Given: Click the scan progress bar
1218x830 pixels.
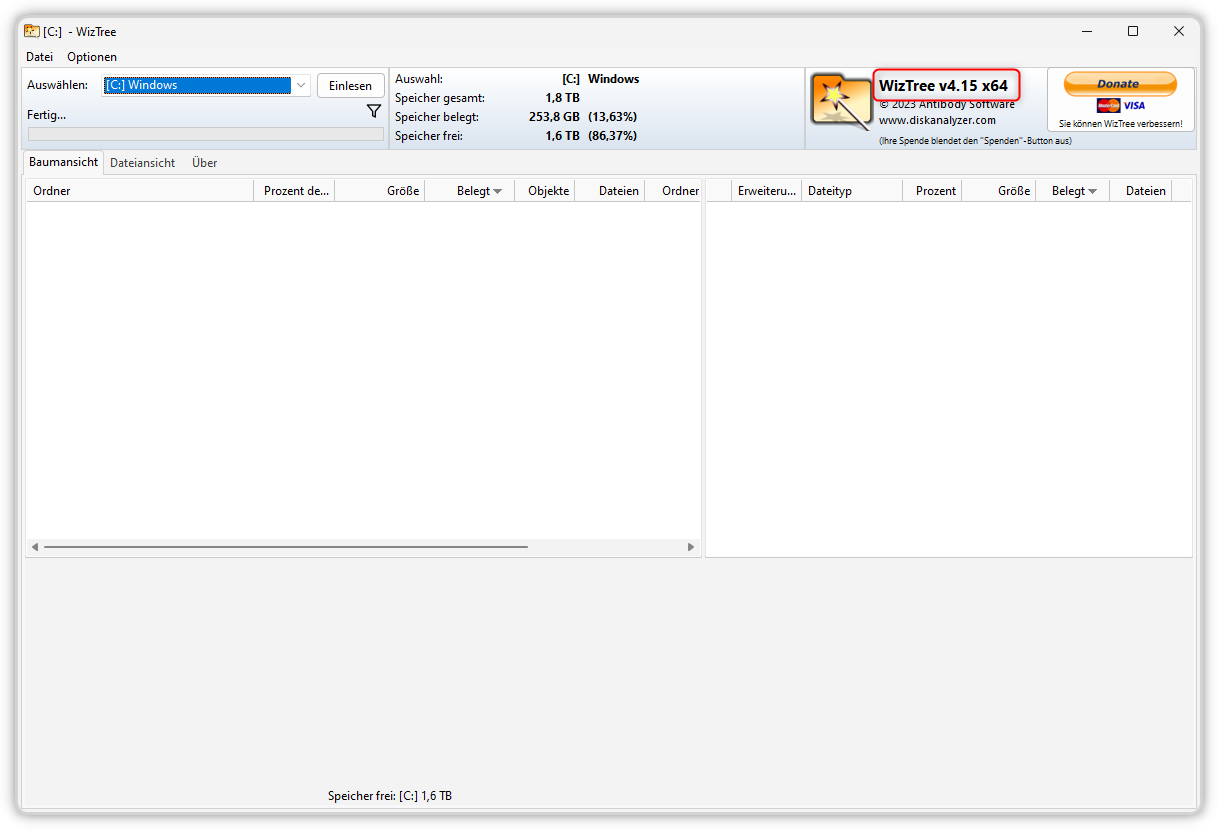Looking at the screenshot, I should [205, 134].
